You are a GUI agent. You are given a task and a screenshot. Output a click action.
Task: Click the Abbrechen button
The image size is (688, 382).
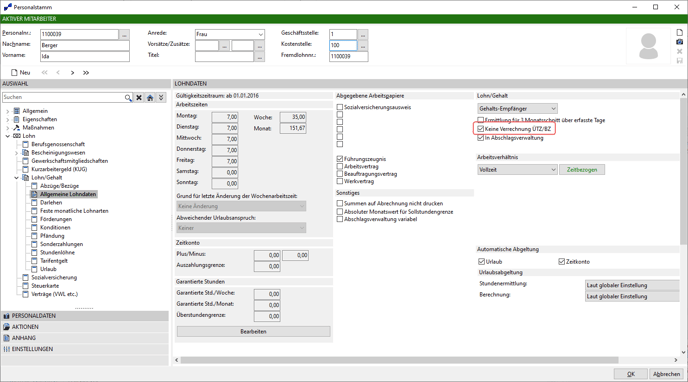pyautogui.click(x=666, y=374)
